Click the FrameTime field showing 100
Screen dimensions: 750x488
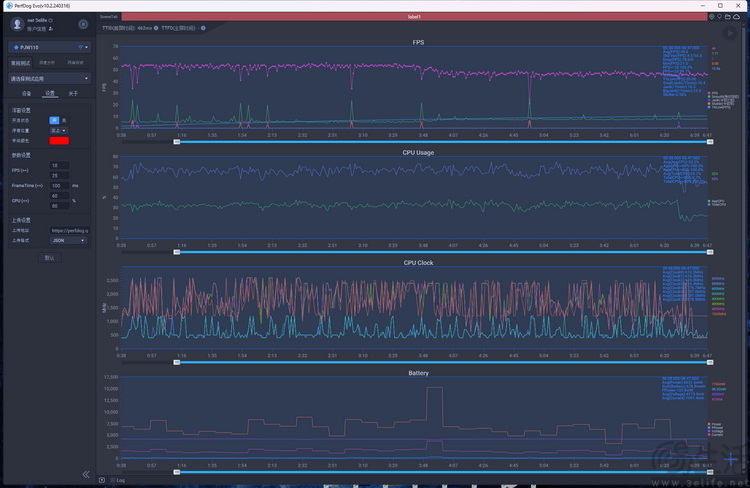59,186
